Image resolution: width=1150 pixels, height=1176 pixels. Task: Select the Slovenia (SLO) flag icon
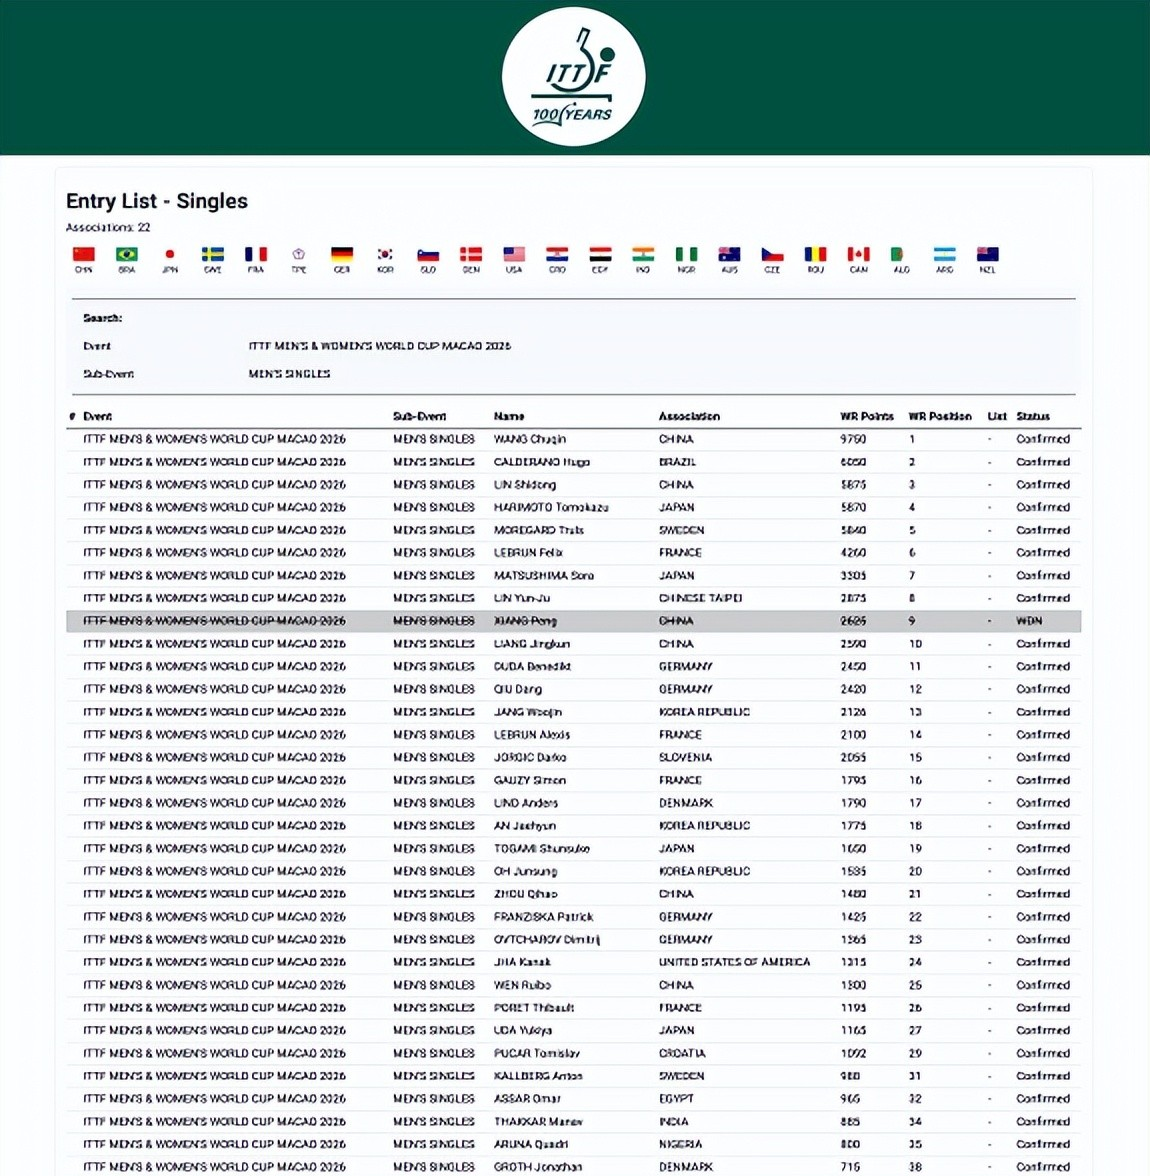(428, 254)
